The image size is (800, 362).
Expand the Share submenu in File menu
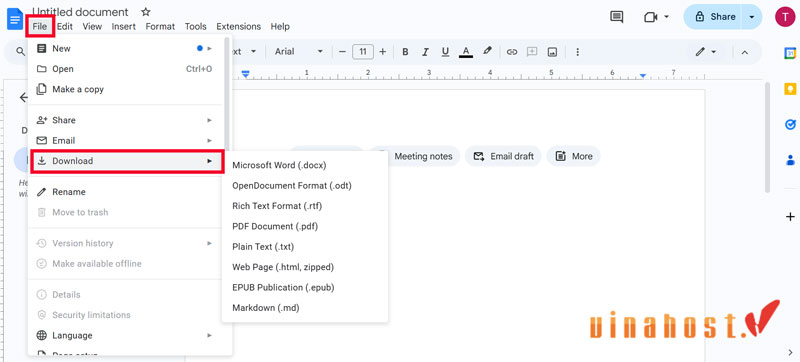coord(125,120)
